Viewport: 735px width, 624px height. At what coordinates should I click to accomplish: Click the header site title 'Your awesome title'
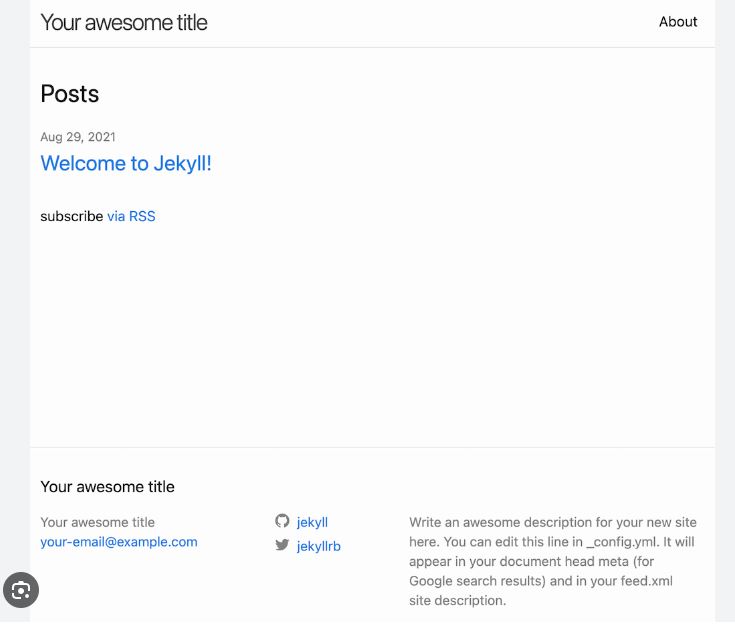coord(124,22)
